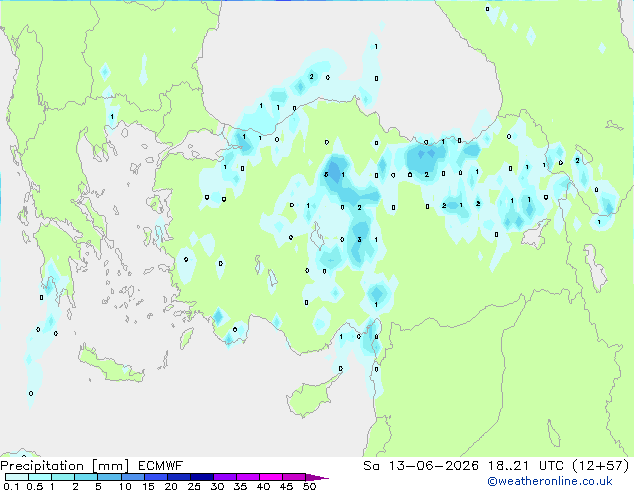Click the map value '3' over southern Turkey
Image resolution: width=634 pixels, height=490 pixels.
point(359,240)
